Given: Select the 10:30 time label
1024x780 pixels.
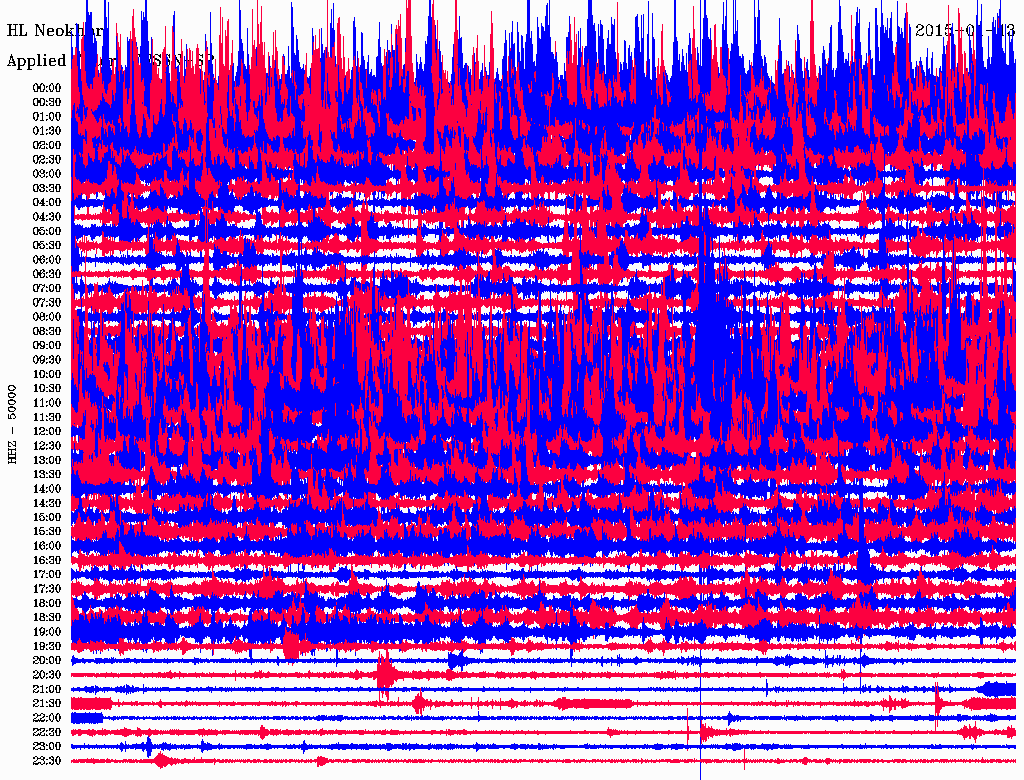Looking at the screenshot, I should point(47,389).
